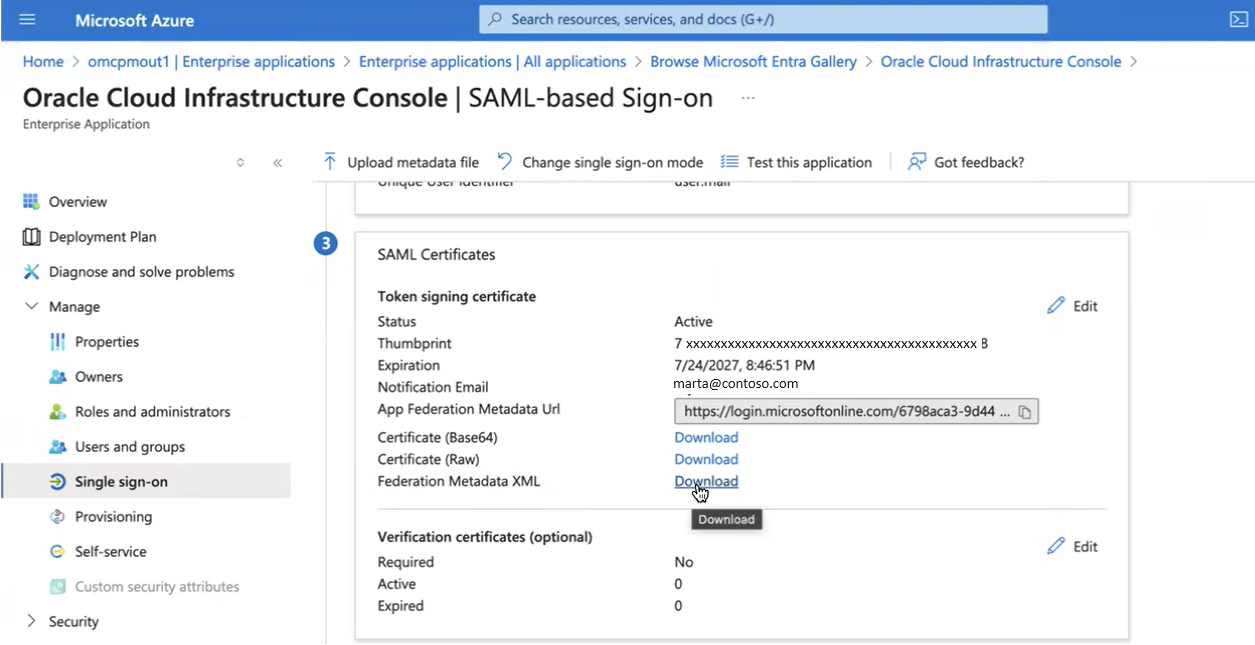This screenshot has height=645, width=1255.
Task: Open the Azure portal hamburger menu
Action: point(27,19)
